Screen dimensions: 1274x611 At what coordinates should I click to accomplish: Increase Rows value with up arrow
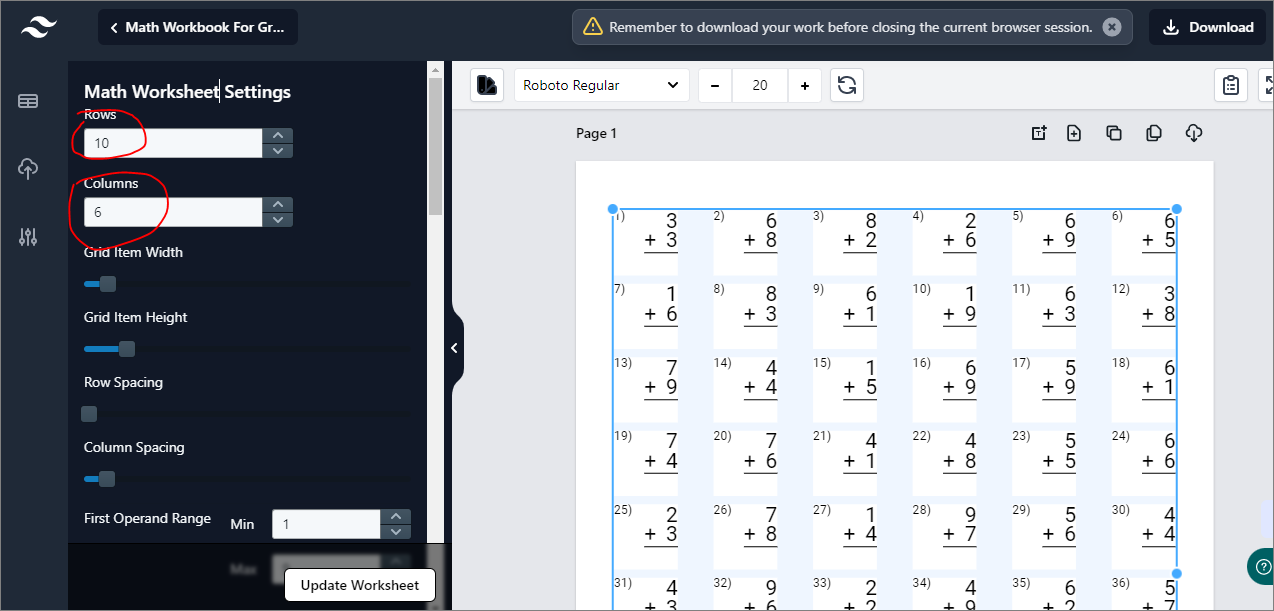click(277, 136)
